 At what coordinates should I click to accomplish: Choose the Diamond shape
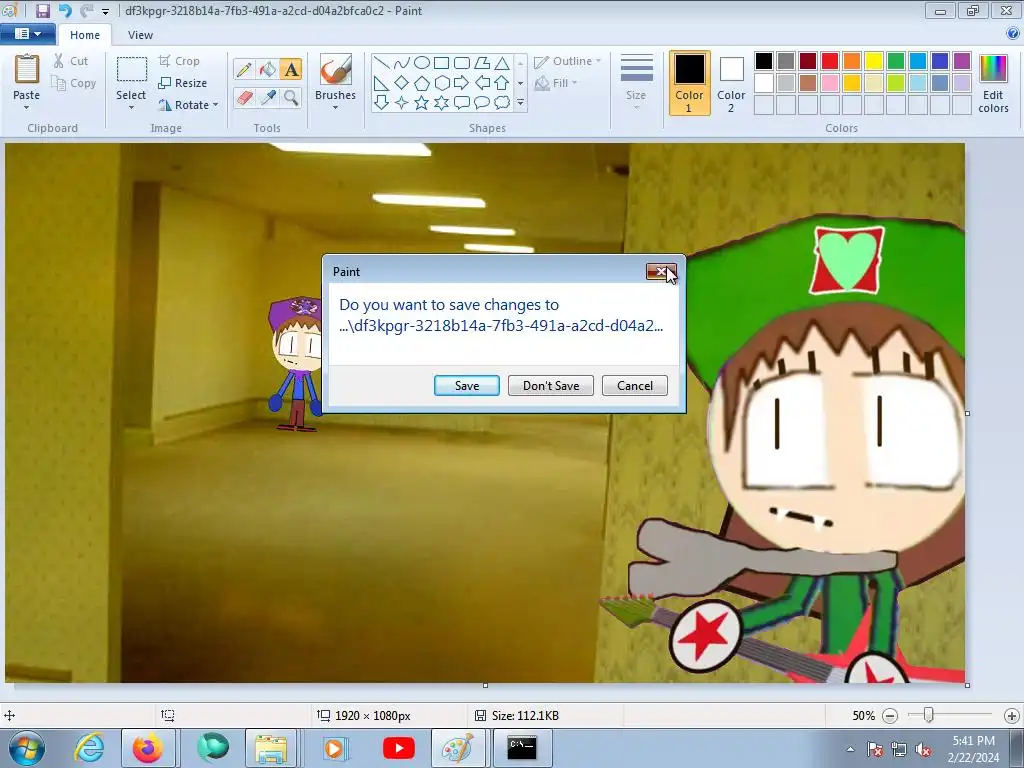pyautogui.click(x=402, y=83)
